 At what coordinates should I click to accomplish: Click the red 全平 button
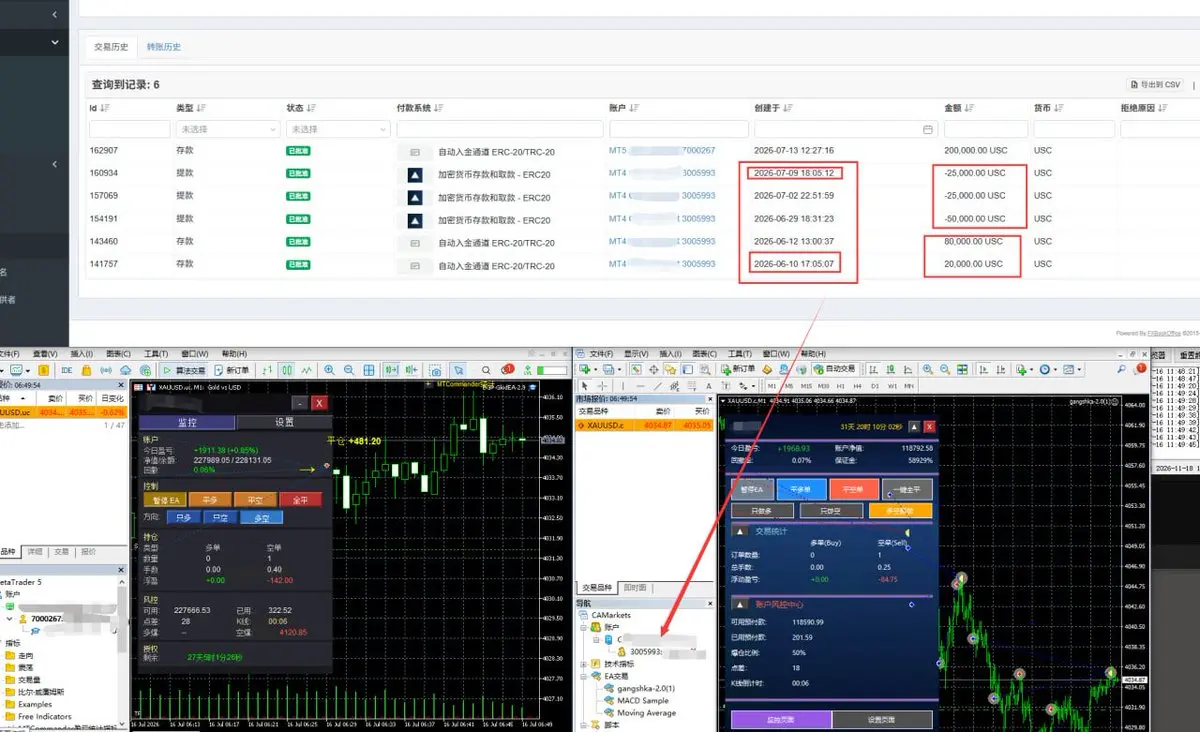tap(301, 499)
